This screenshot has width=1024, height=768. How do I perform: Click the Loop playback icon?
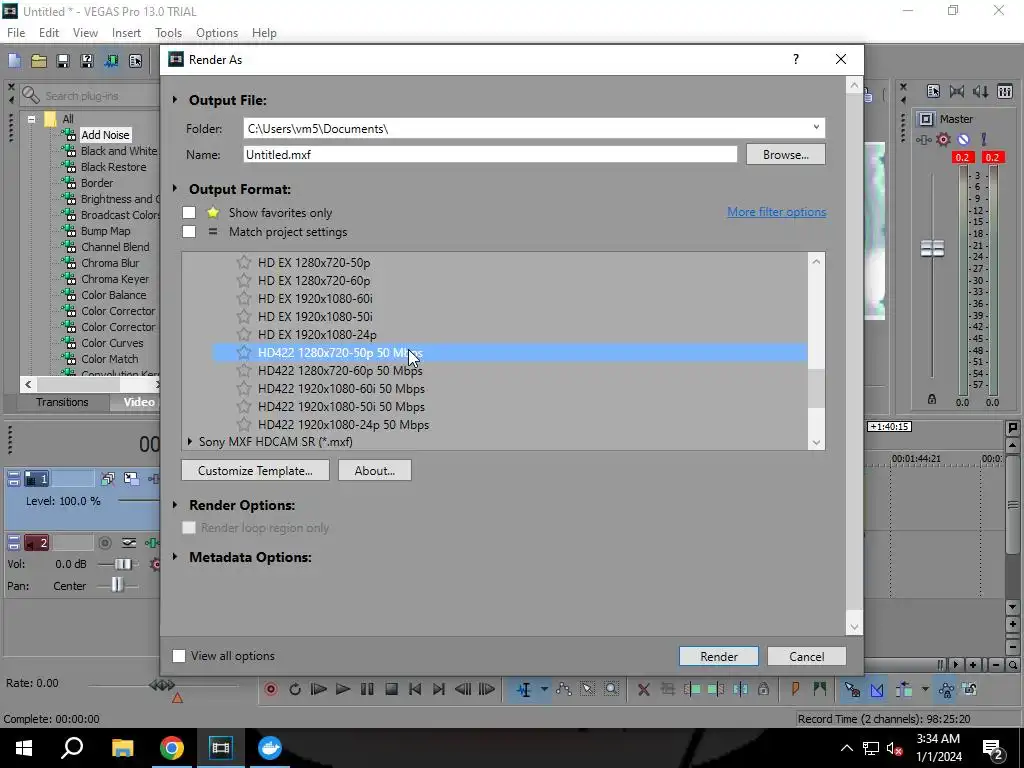[x=295, y=689]
